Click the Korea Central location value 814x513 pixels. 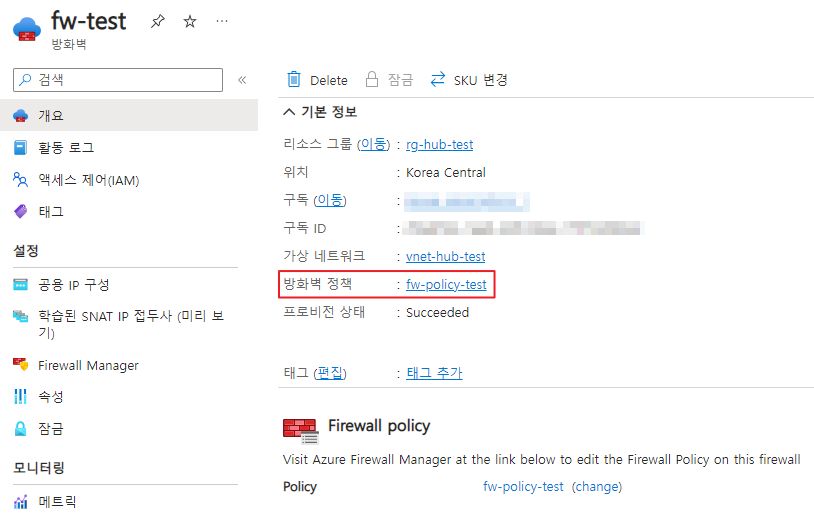point(445,172)
